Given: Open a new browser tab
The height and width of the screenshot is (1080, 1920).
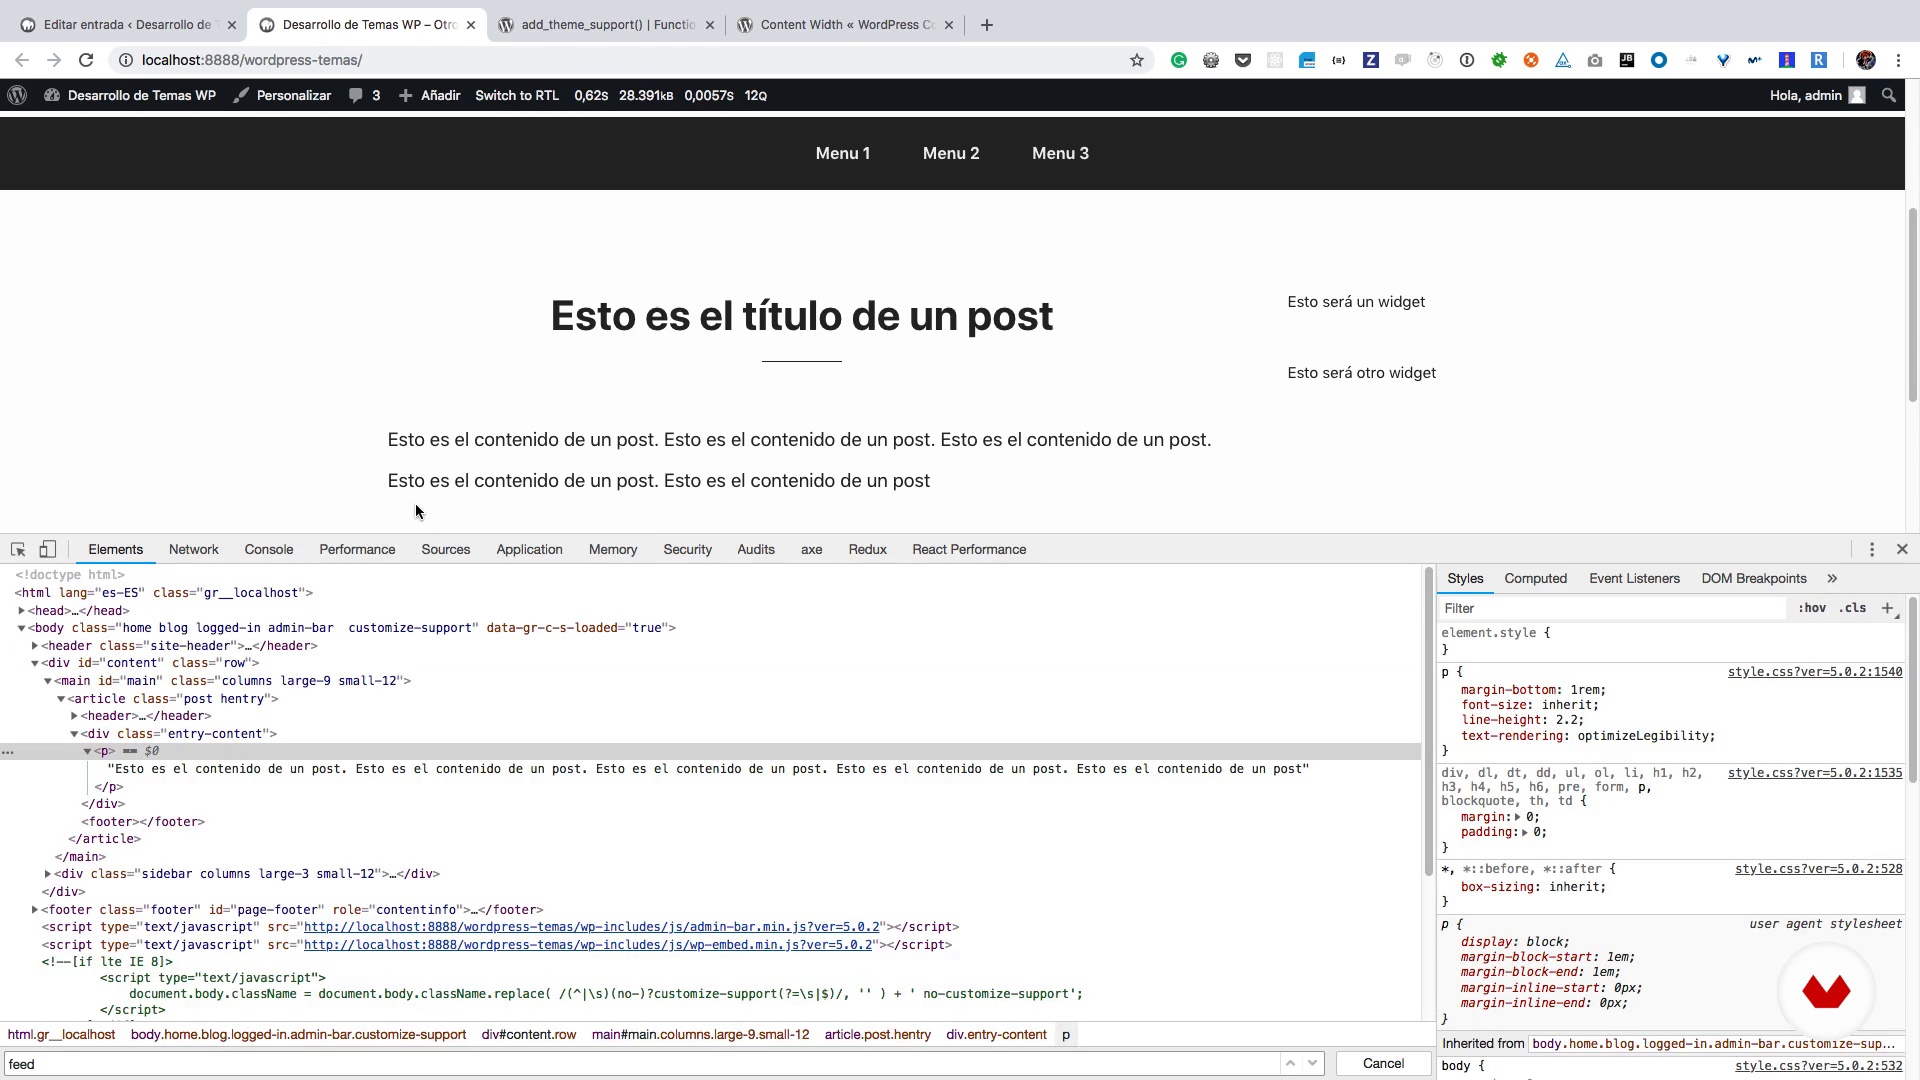Looking at the screenshot, I should [x=987, y=25].
